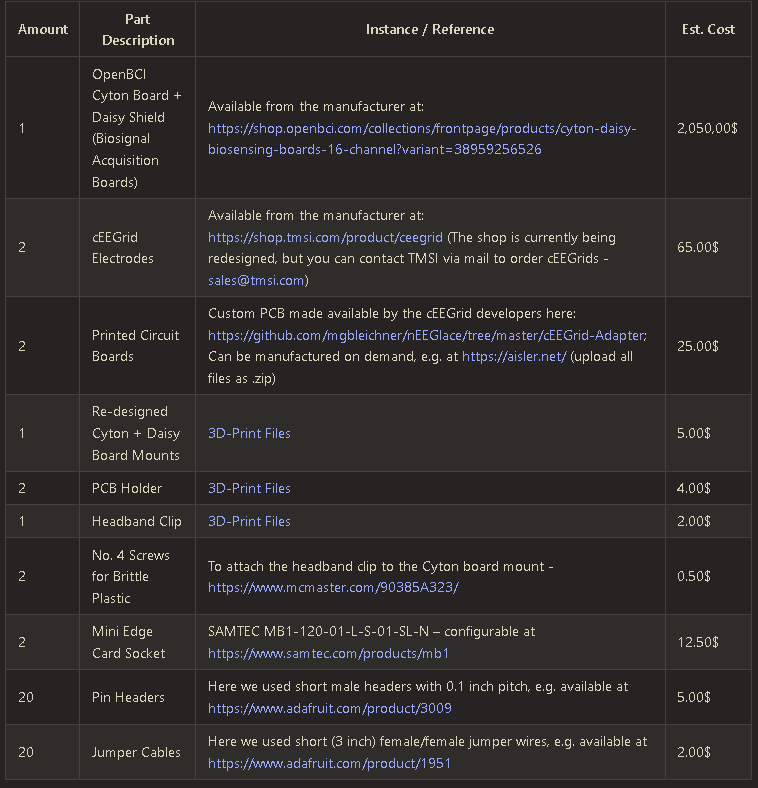Open the Adafruit product 1951 link
Viewport: 758px width, 788px height.
[329, 763]
